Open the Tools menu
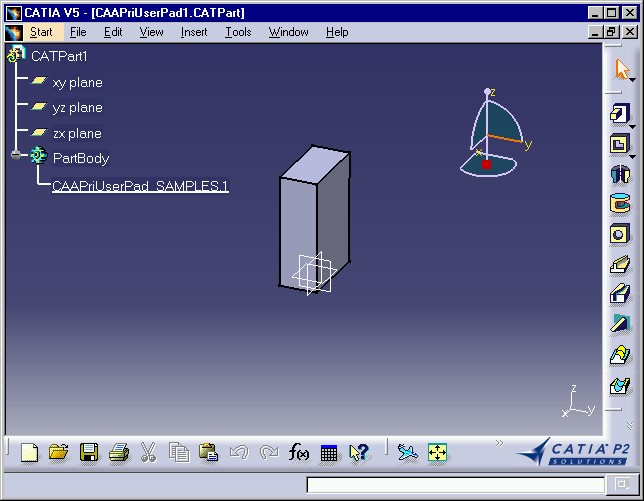The height and width of the screenshot is (501, 644). pos(238,32)
